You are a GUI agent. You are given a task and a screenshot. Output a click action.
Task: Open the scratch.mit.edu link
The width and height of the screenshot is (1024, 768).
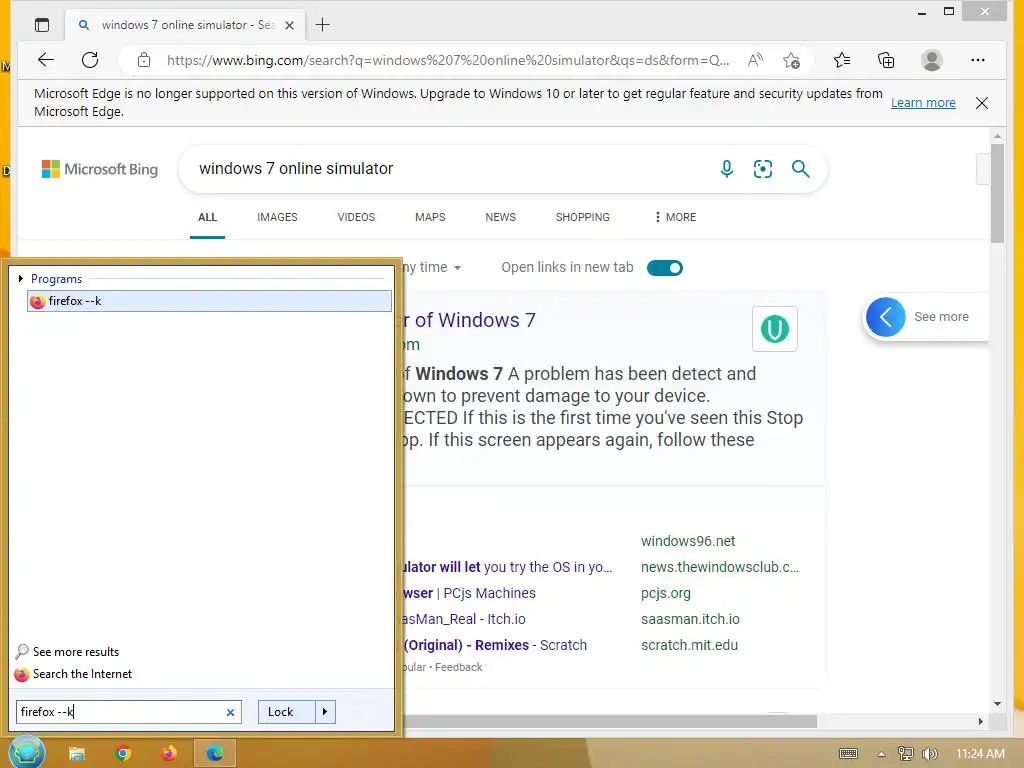689,645
